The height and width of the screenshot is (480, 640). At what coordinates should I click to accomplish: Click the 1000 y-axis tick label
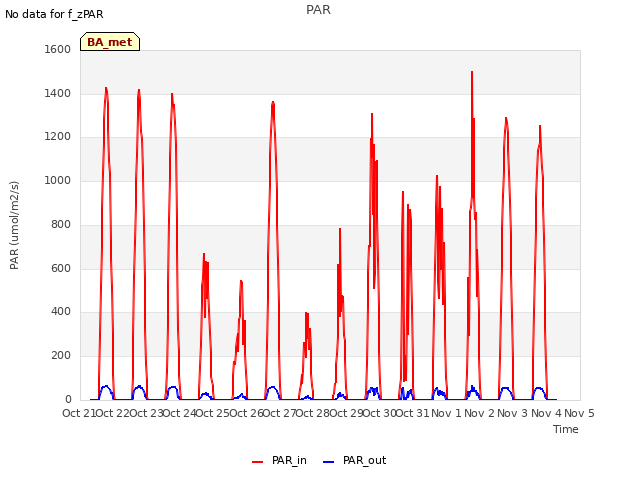(58, 180)
